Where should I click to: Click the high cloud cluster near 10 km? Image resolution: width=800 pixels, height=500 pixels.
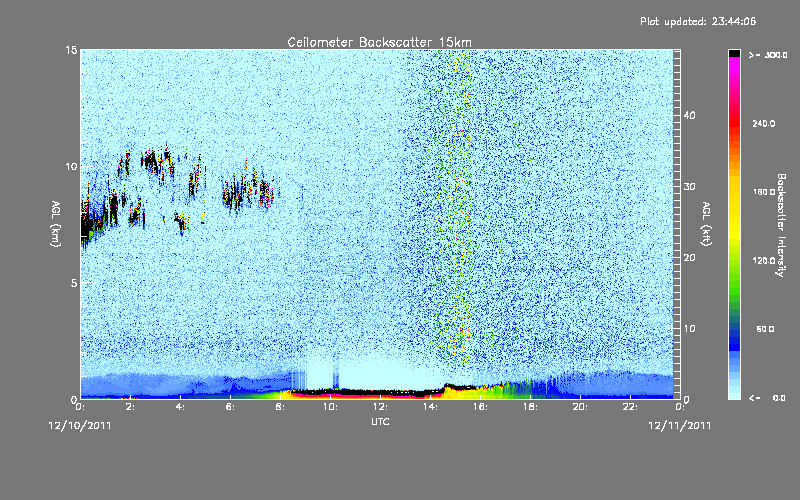[x=158, y=163]
